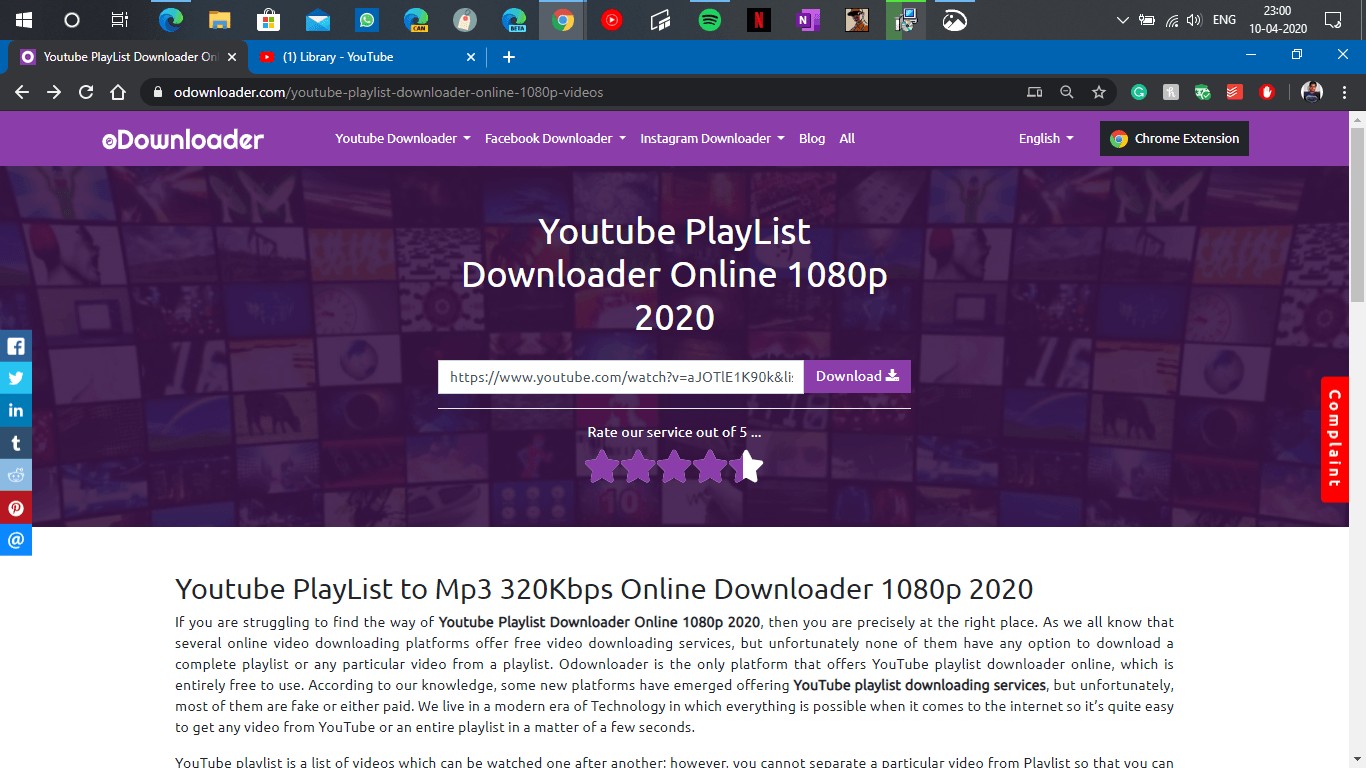Viewport: 1366px width, 768px height.
Task: Open the All menu item
Action: [x=847, y=139]
